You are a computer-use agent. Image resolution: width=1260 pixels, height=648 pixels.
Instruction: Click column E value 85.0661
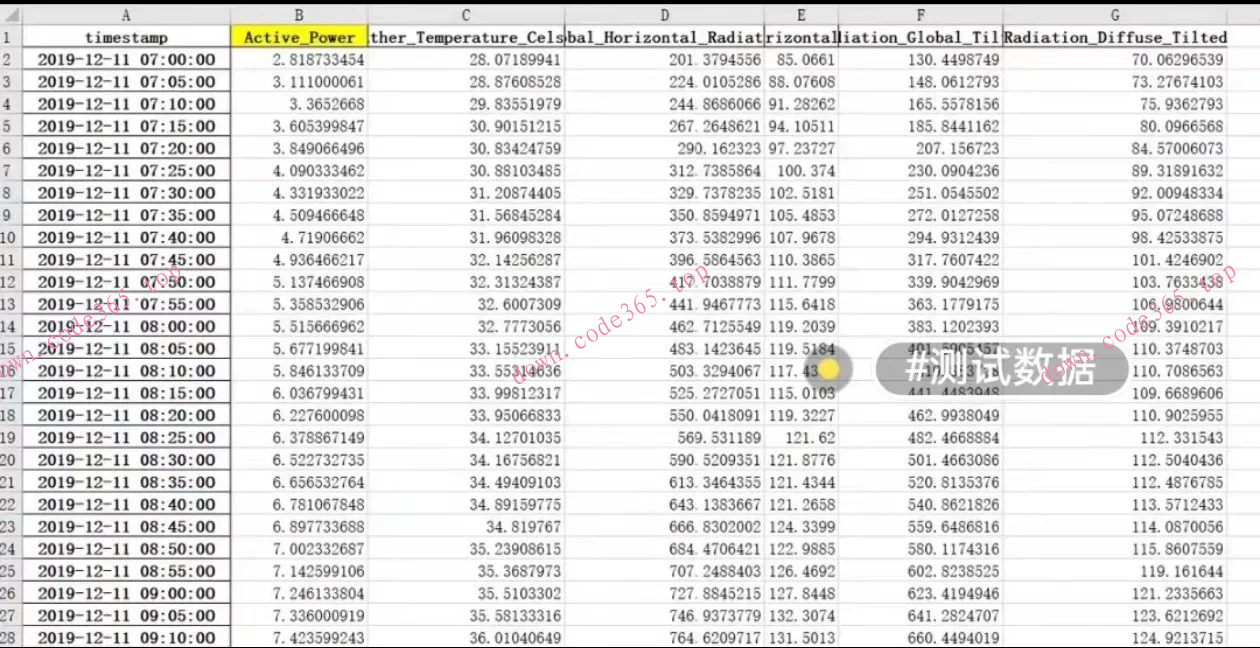pyautogui.click(x=802, y=60)
